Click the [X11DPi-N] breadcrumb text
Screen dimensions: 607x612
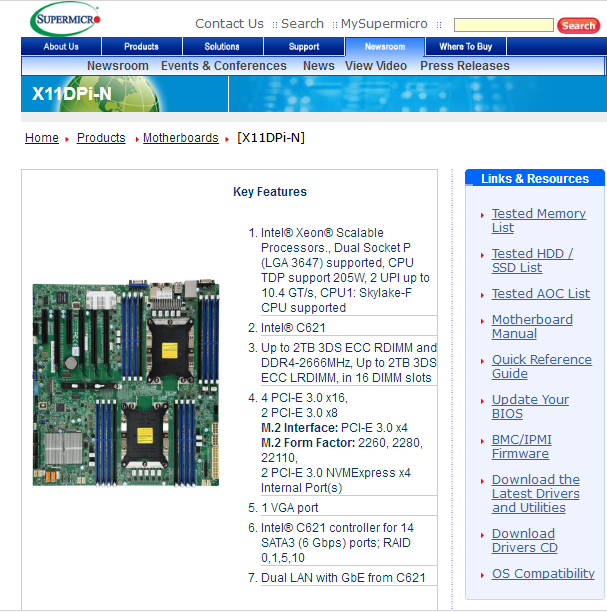tap(271, 138)
